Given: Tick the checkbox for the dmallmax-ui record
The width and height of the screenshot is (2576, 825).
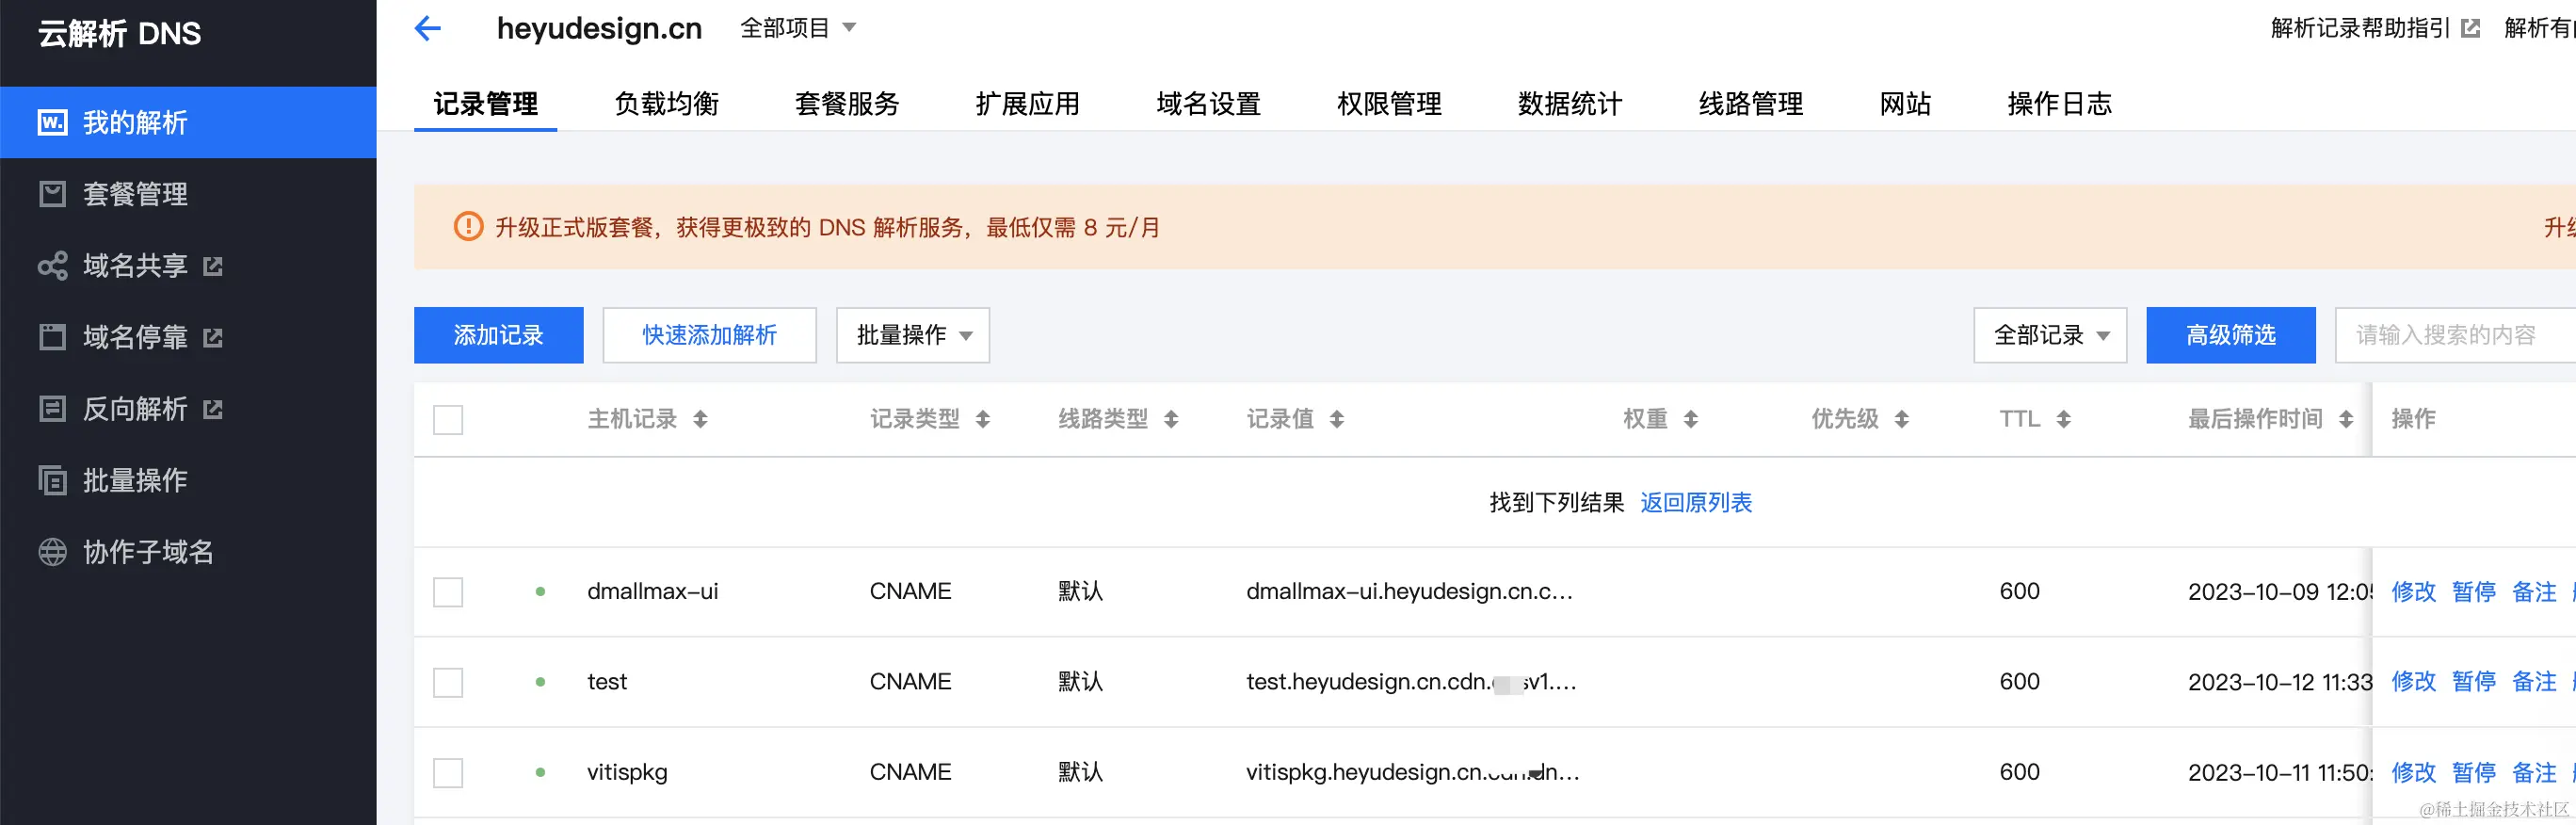Looking at the screenshot, I should [448, 592].
